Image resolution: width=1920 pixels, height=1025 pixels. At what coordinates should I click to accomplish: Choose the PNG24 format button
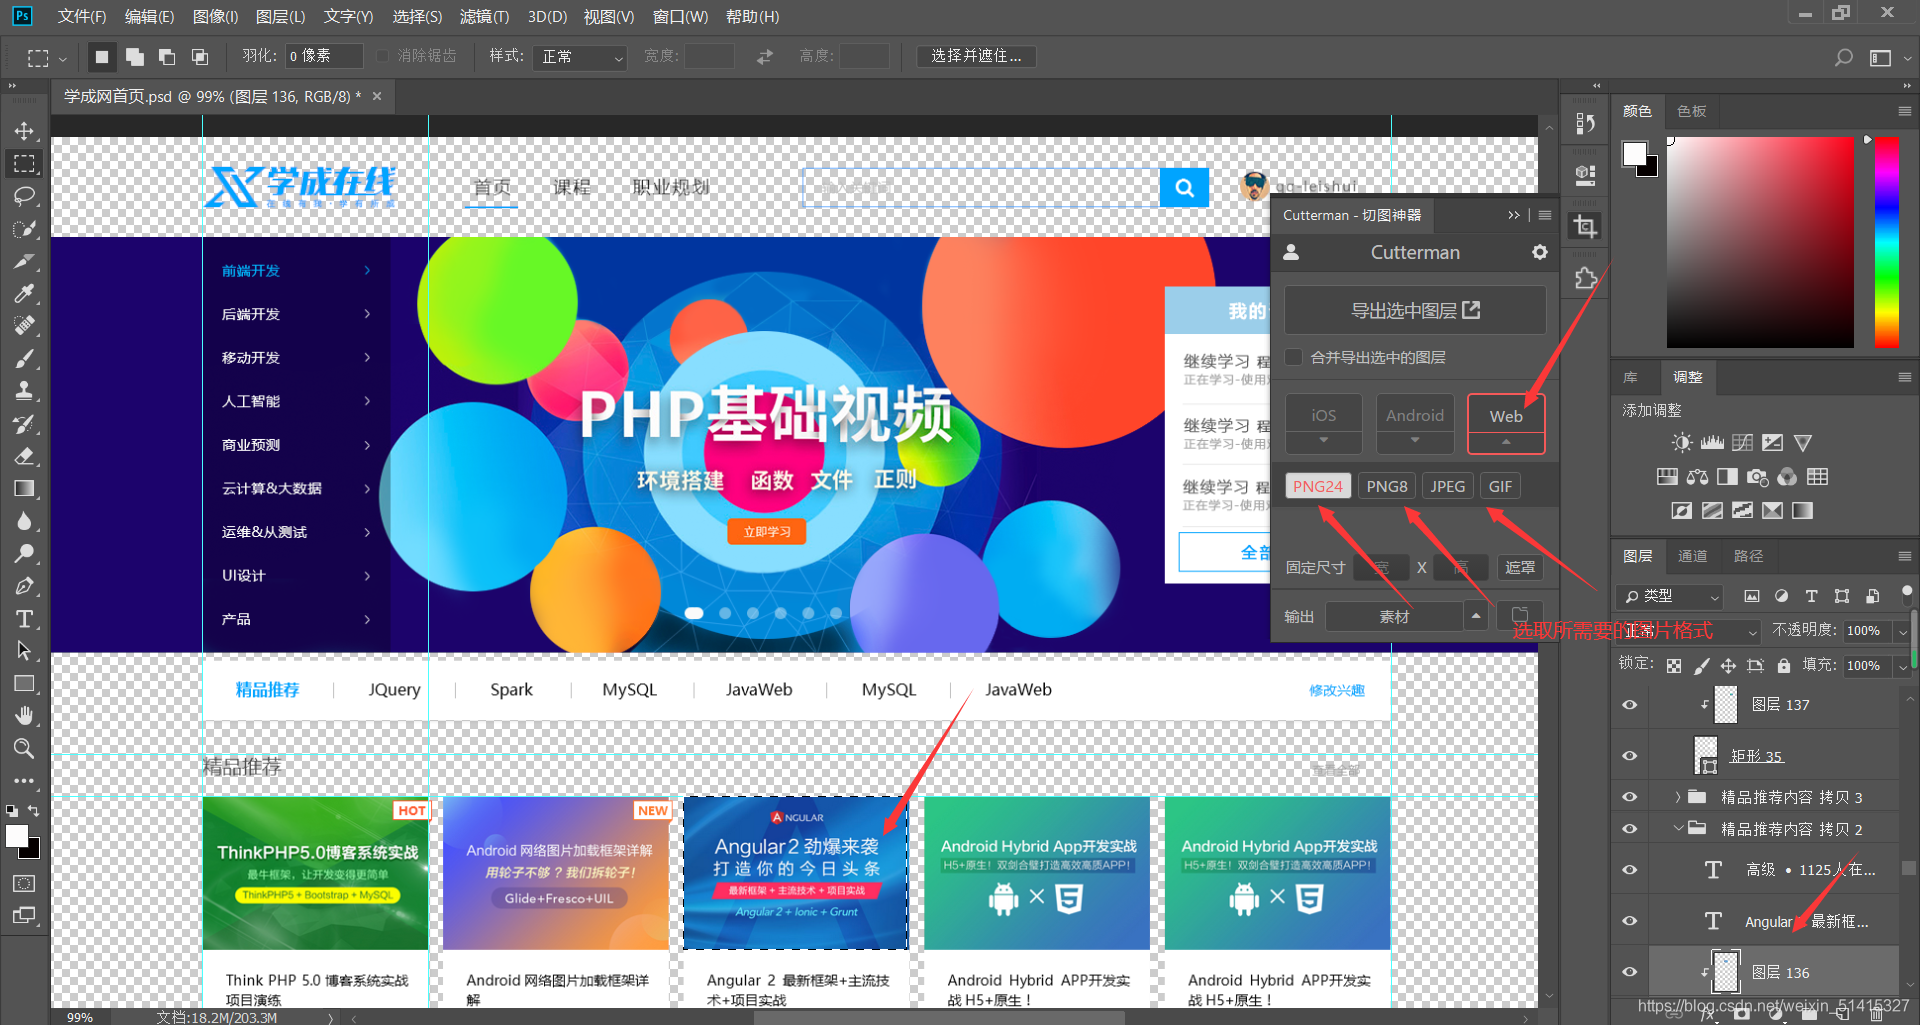click(1318, 486)
